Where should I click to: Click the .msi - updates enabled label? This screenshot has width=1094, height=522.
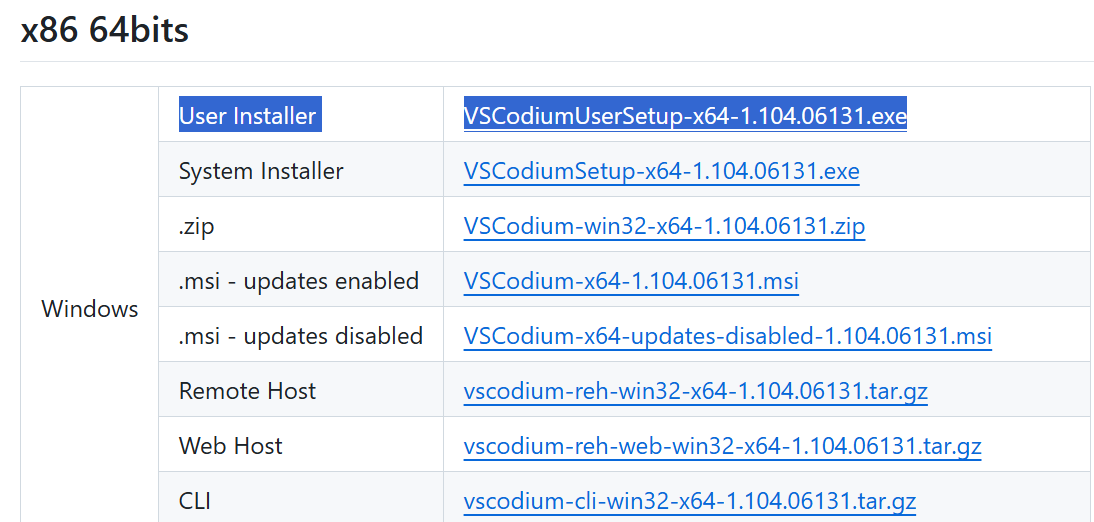(299, 281)
